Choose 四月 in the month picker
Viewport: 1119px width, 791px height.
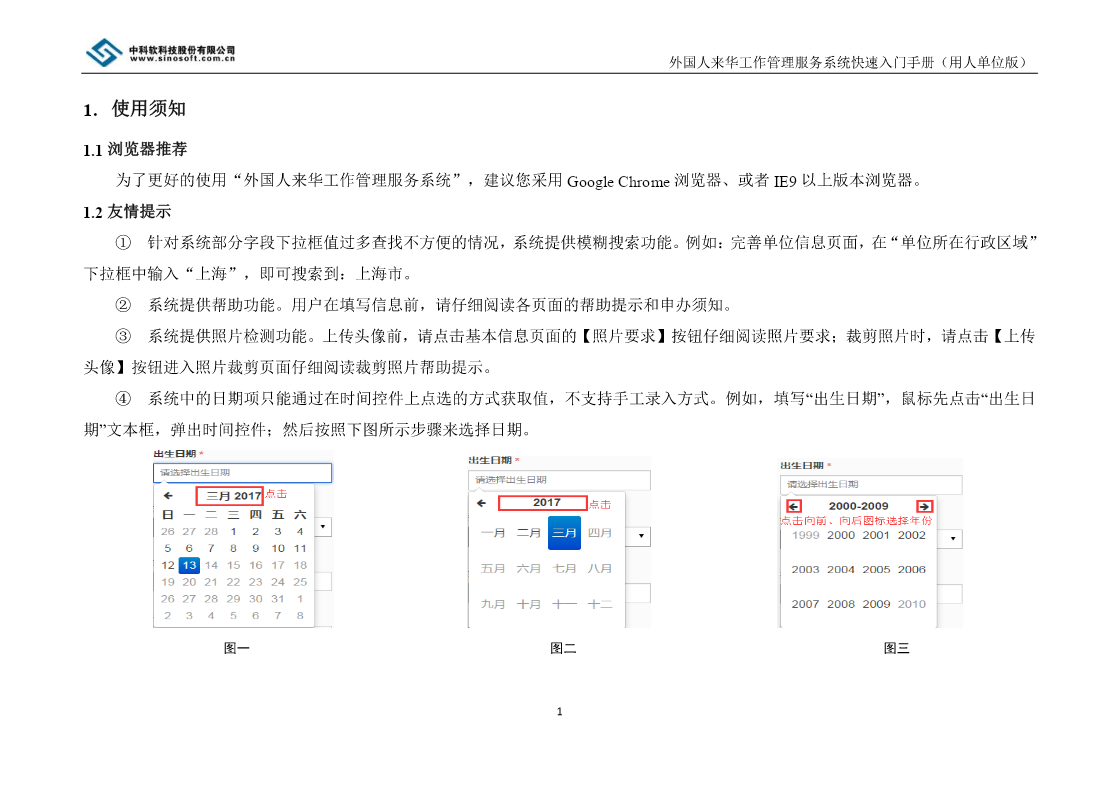click(600, 533)
